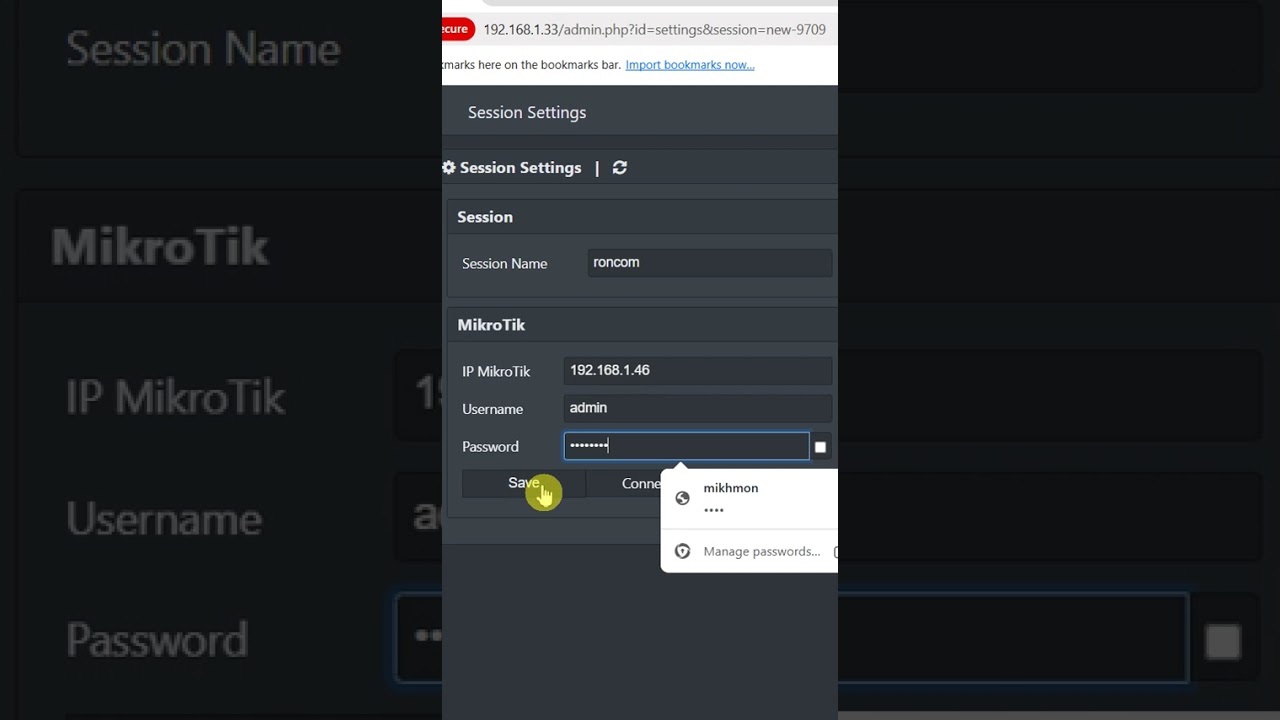Click the MikroTik section heading

pos(491,325)
